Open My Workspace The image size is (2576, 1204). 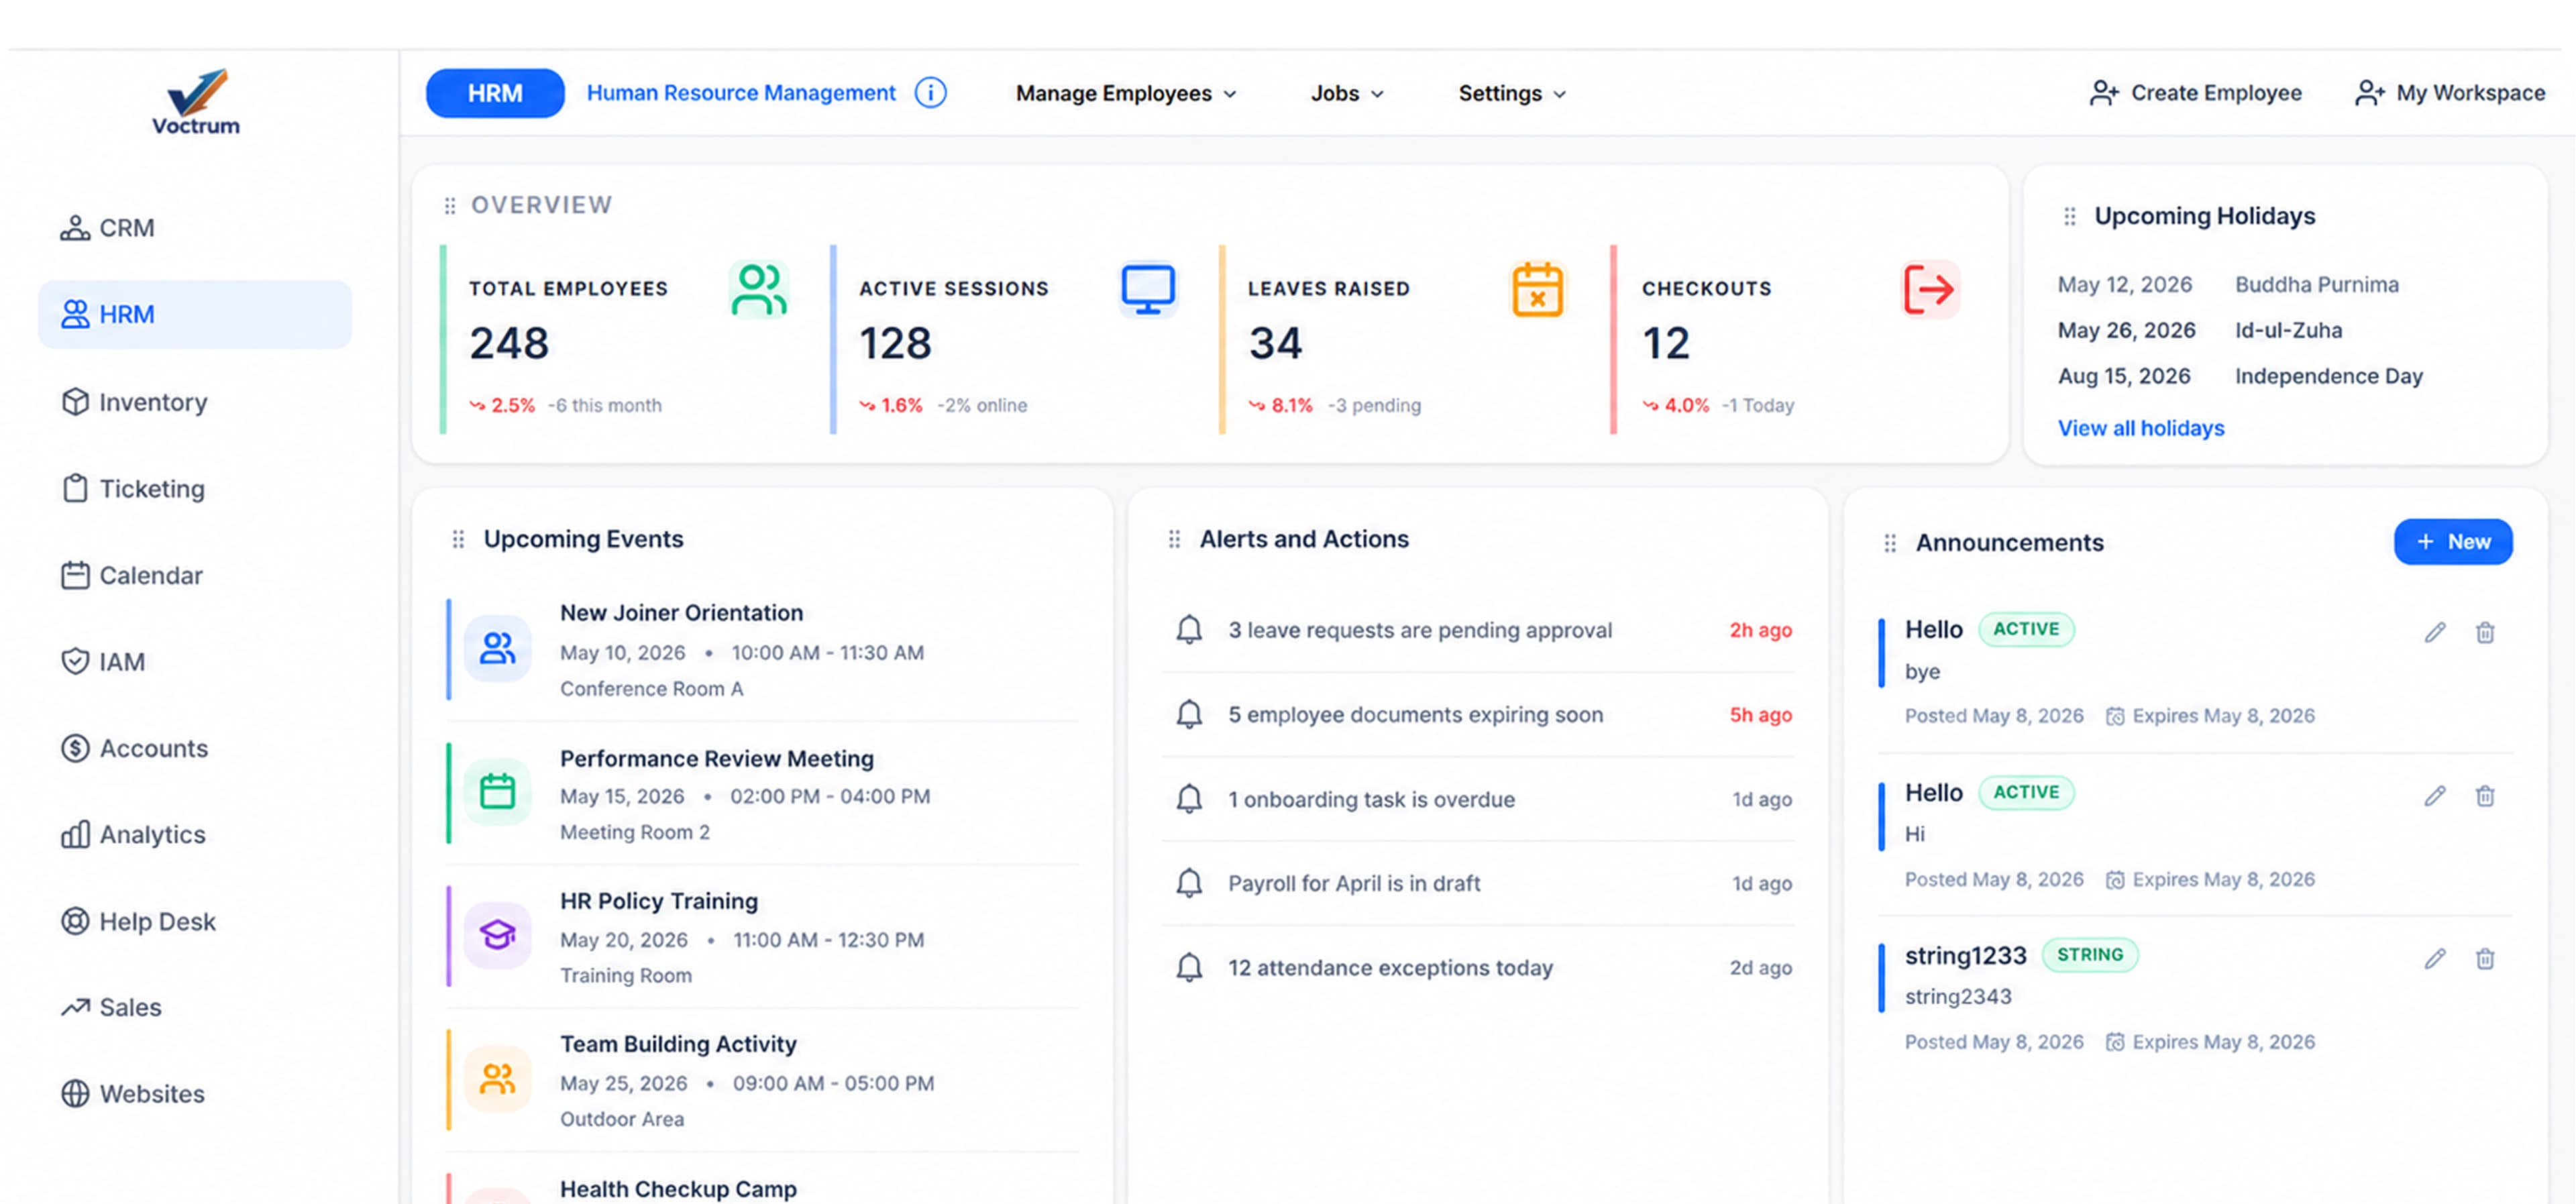tap(2450, 93)
